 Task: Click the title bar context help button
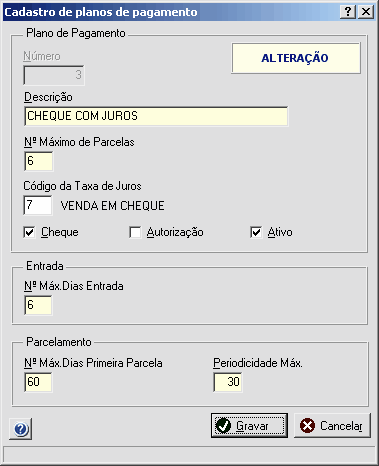[x=348, y=12]
